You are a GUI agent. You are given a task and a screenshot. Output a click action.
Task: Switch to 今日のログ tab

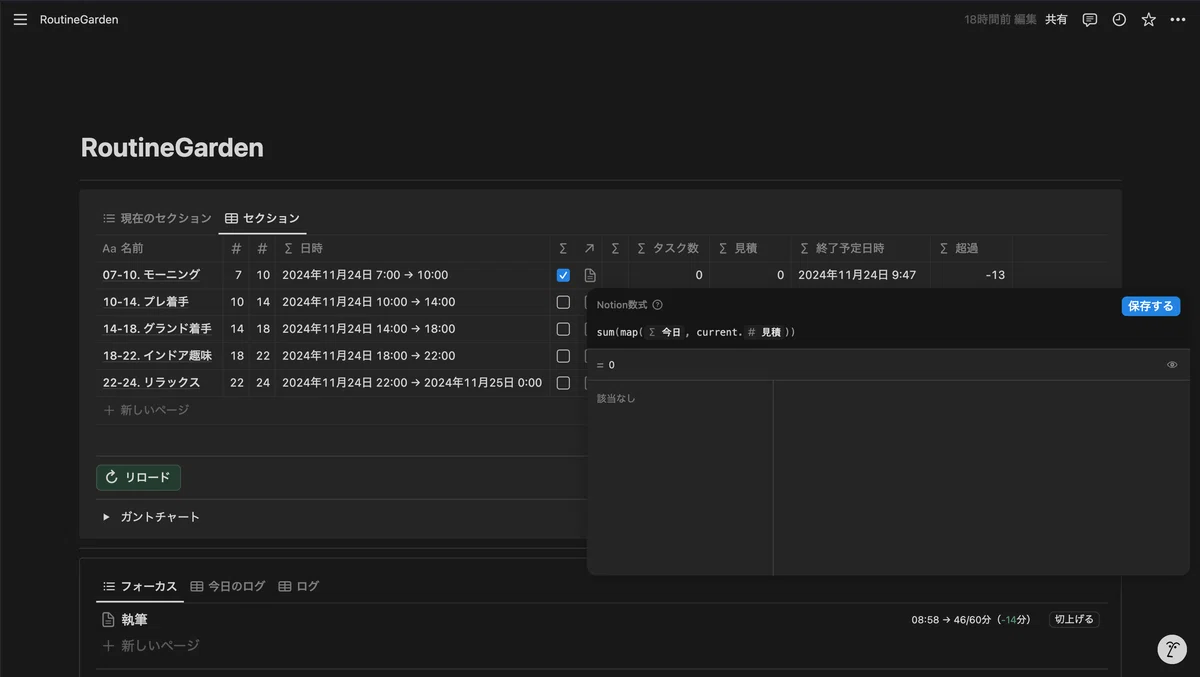[228, 586]
